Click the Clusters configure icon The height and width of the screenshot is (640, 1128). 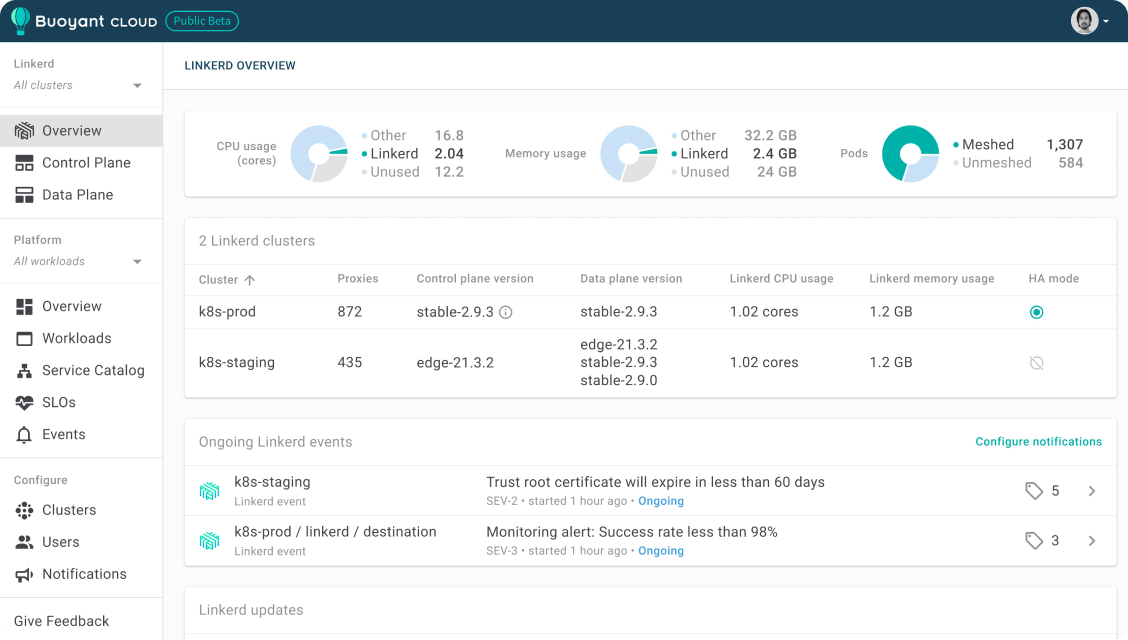[24, 510]
